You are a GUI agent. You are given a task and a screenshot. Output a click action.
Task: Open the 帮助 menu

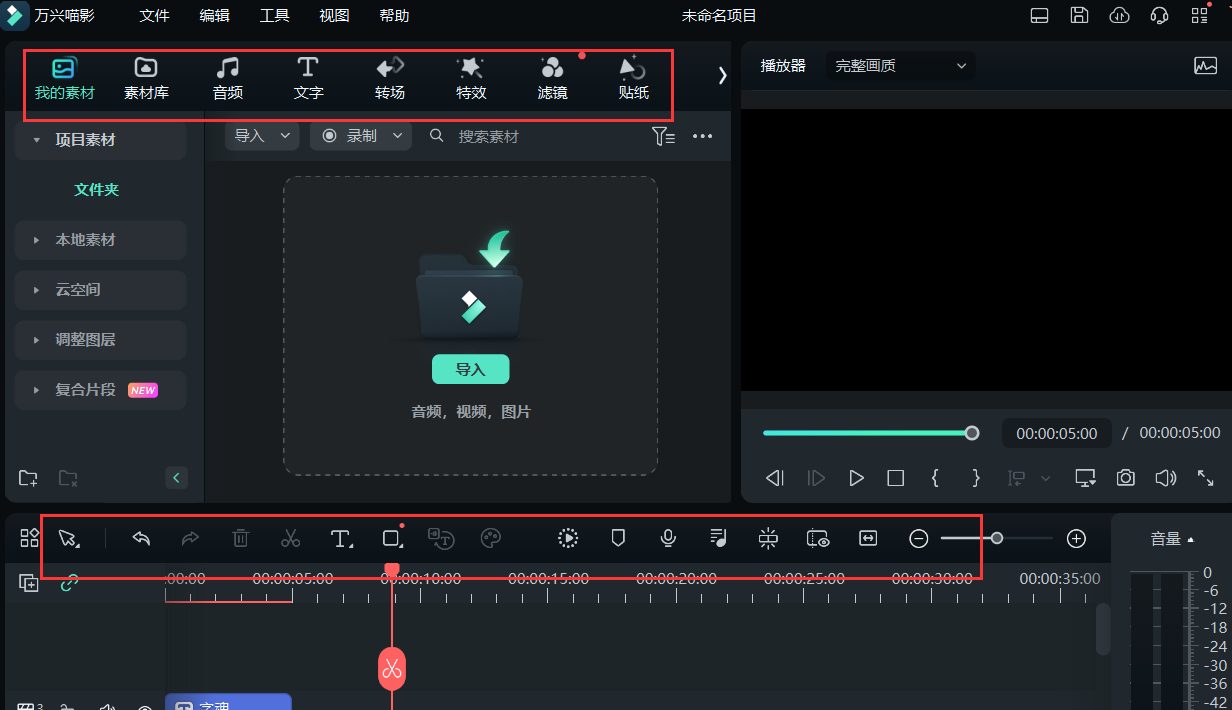[394, 15]
